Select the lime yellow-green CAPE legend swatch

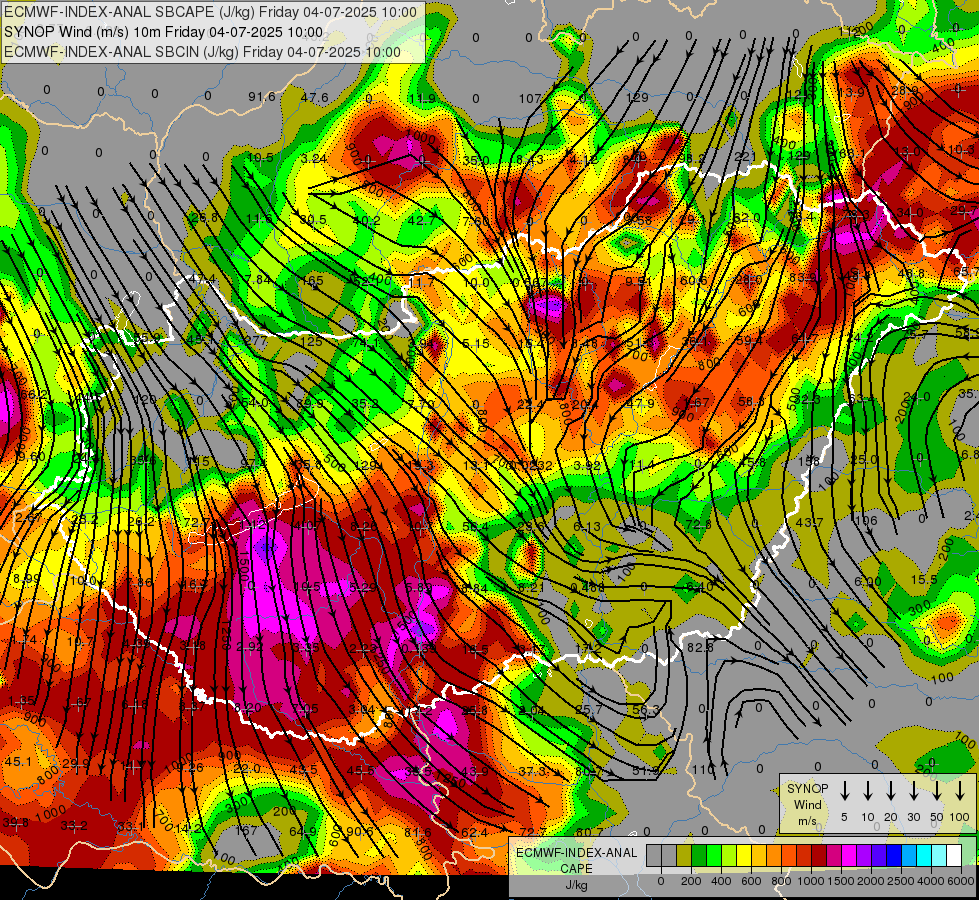(x=729, y=856)
